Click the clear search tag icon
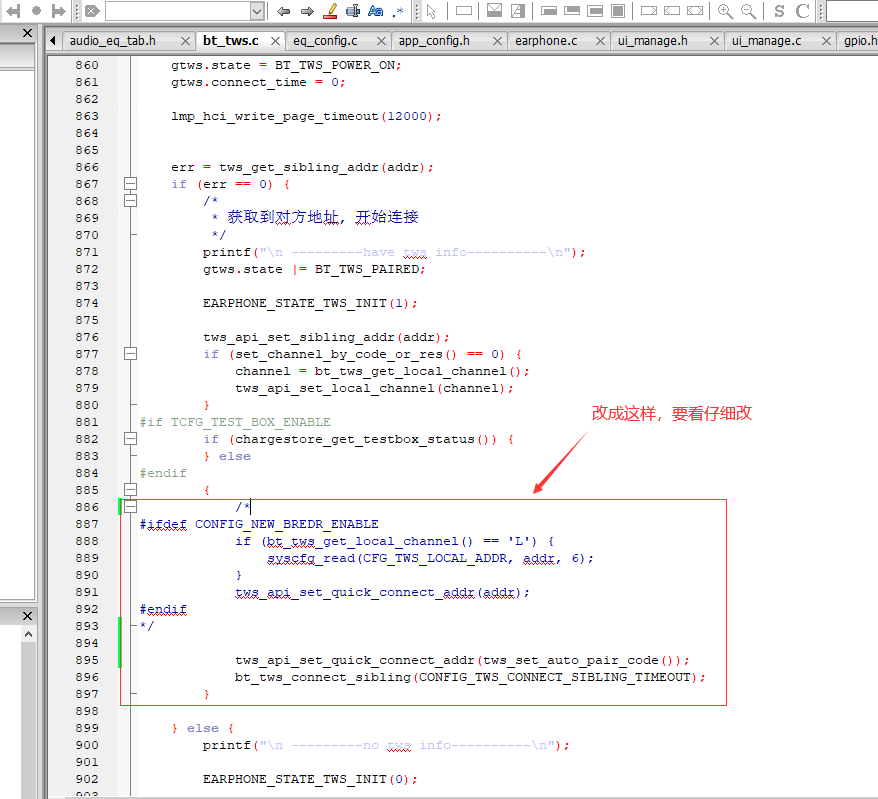 click(92, 11)
